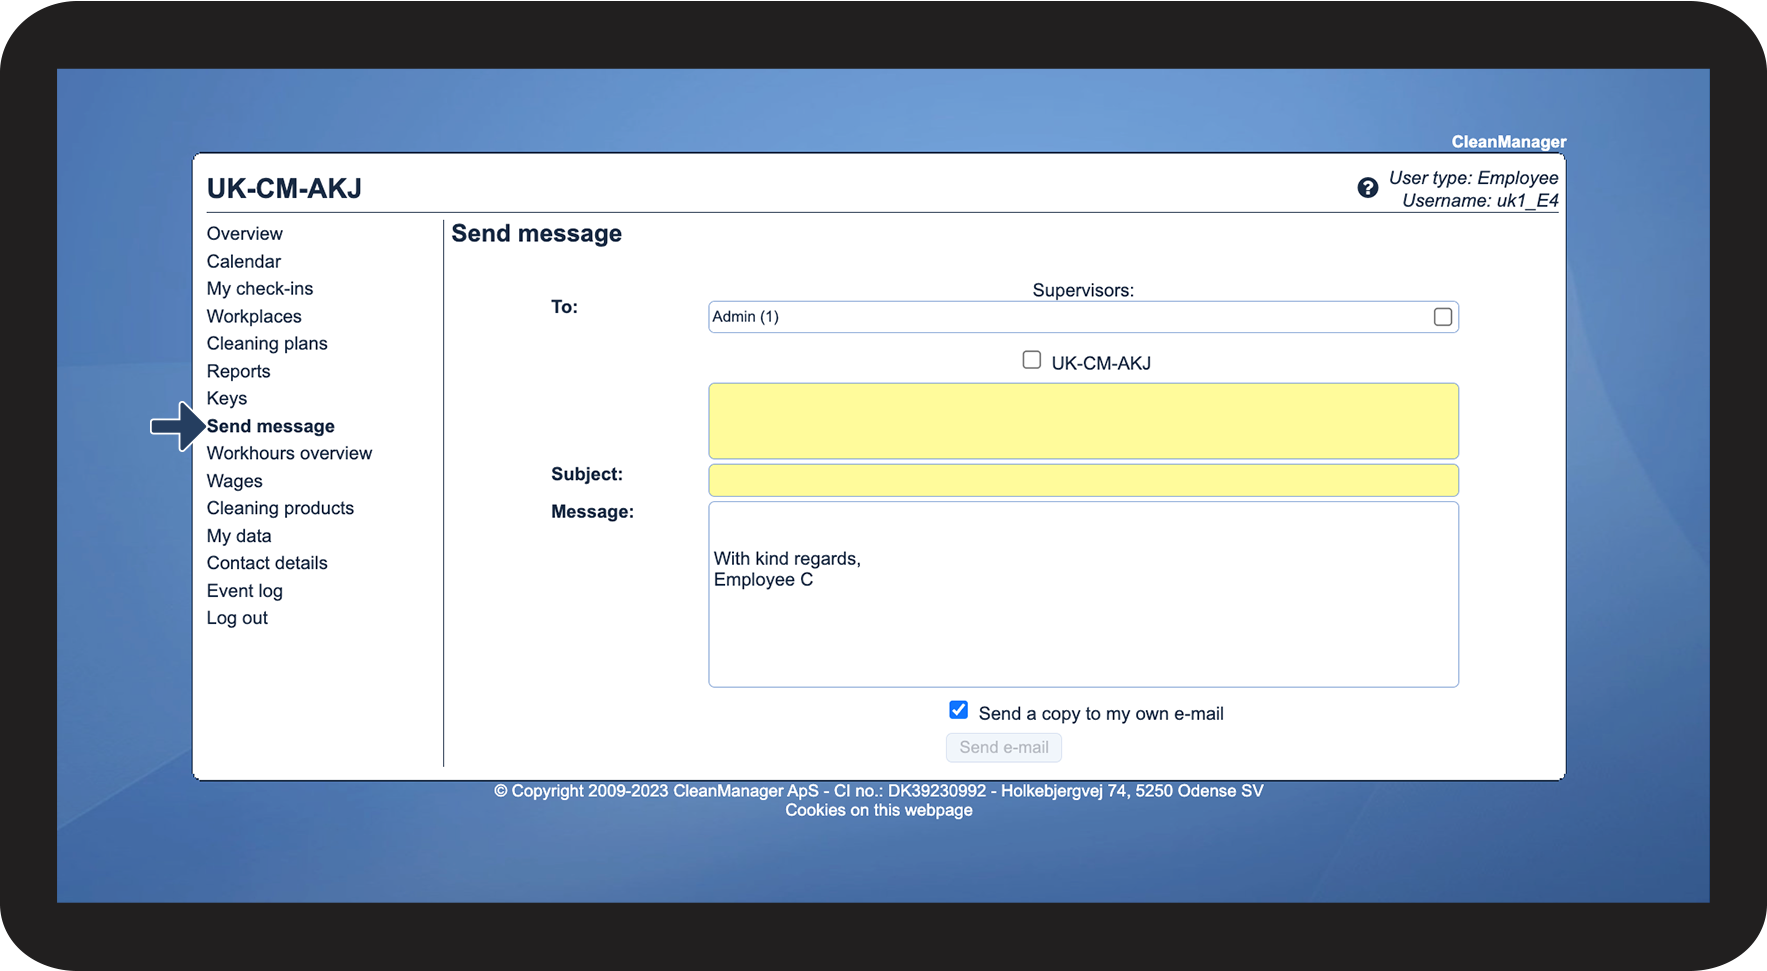View the Workhours overview page

point(288,454)
